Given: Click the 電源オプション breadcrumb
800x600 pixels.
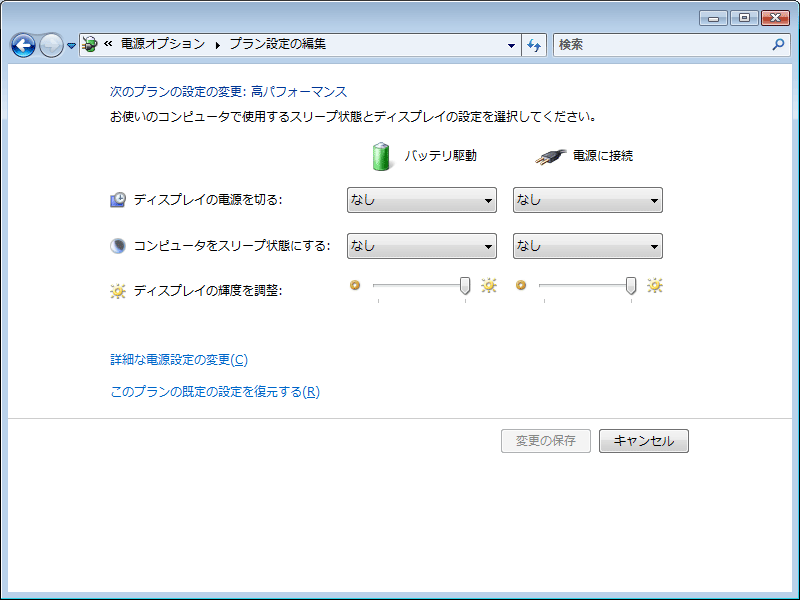Looking at the screenshot, I should coord(163,44).
